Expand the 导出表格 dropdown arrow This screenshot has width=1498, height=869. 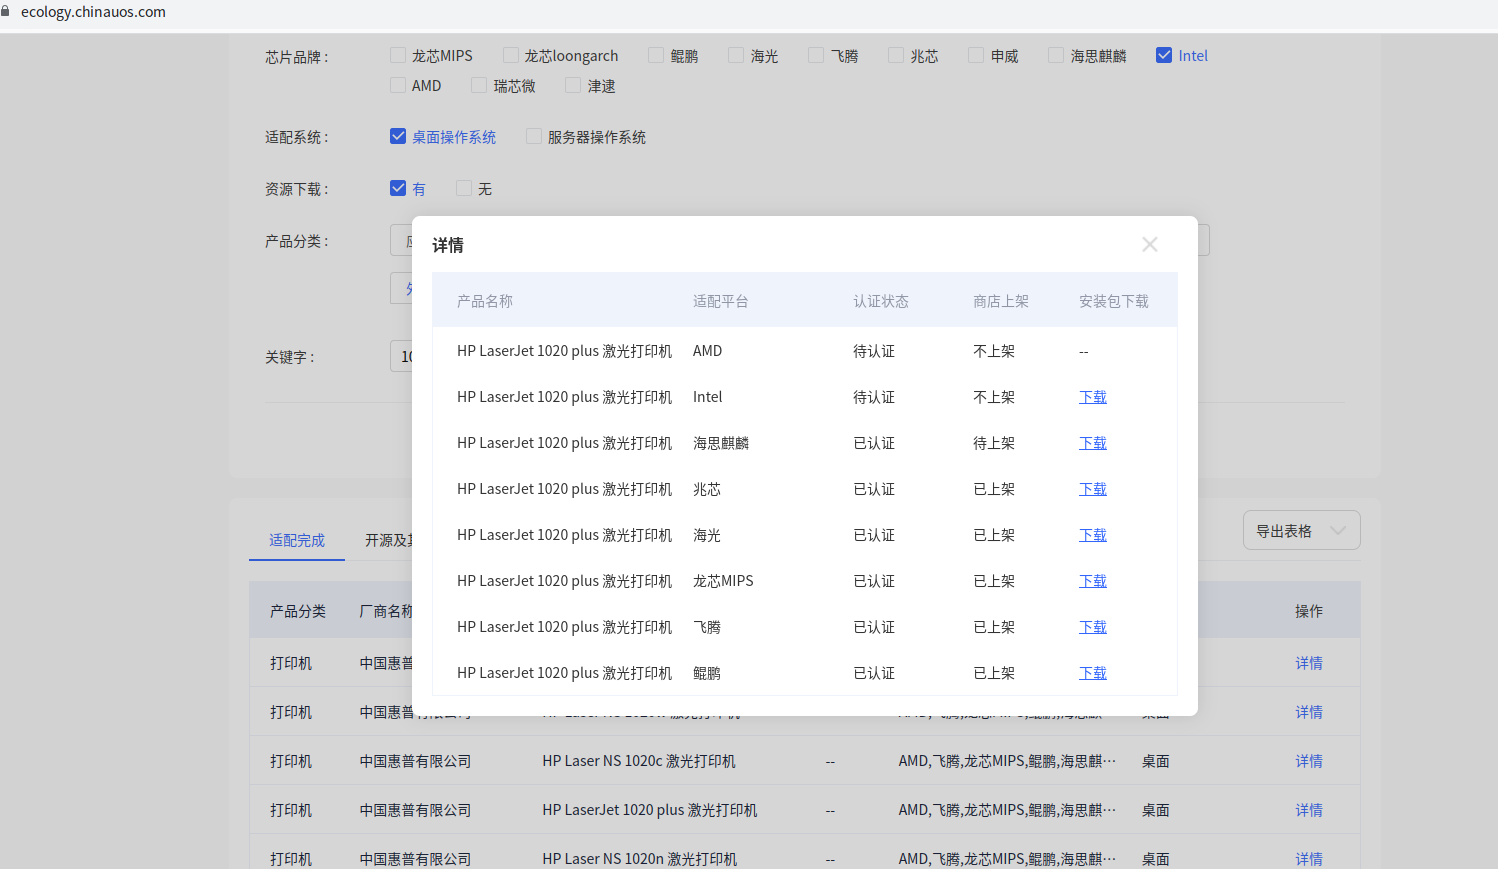pyautogui.click(x=1338, y=531)
